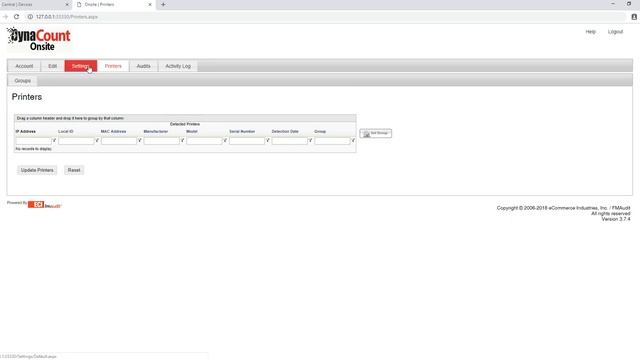640x360 pixels.
Task: Open filter menu for Group column
Action: pyautogui.click(x=353, y=140)
